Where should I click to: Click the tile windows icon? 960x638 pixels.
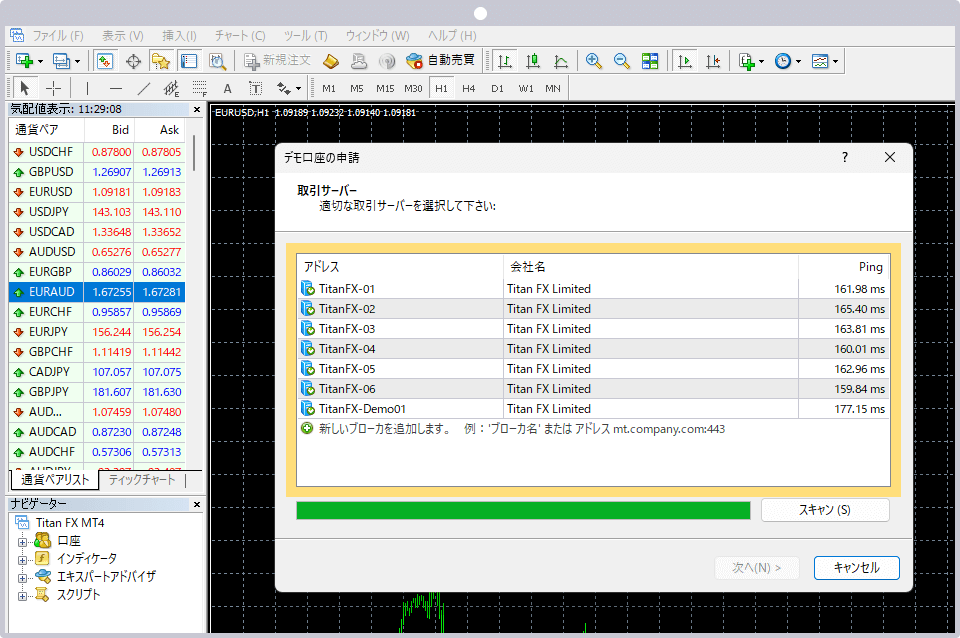(x=650, y=61)
